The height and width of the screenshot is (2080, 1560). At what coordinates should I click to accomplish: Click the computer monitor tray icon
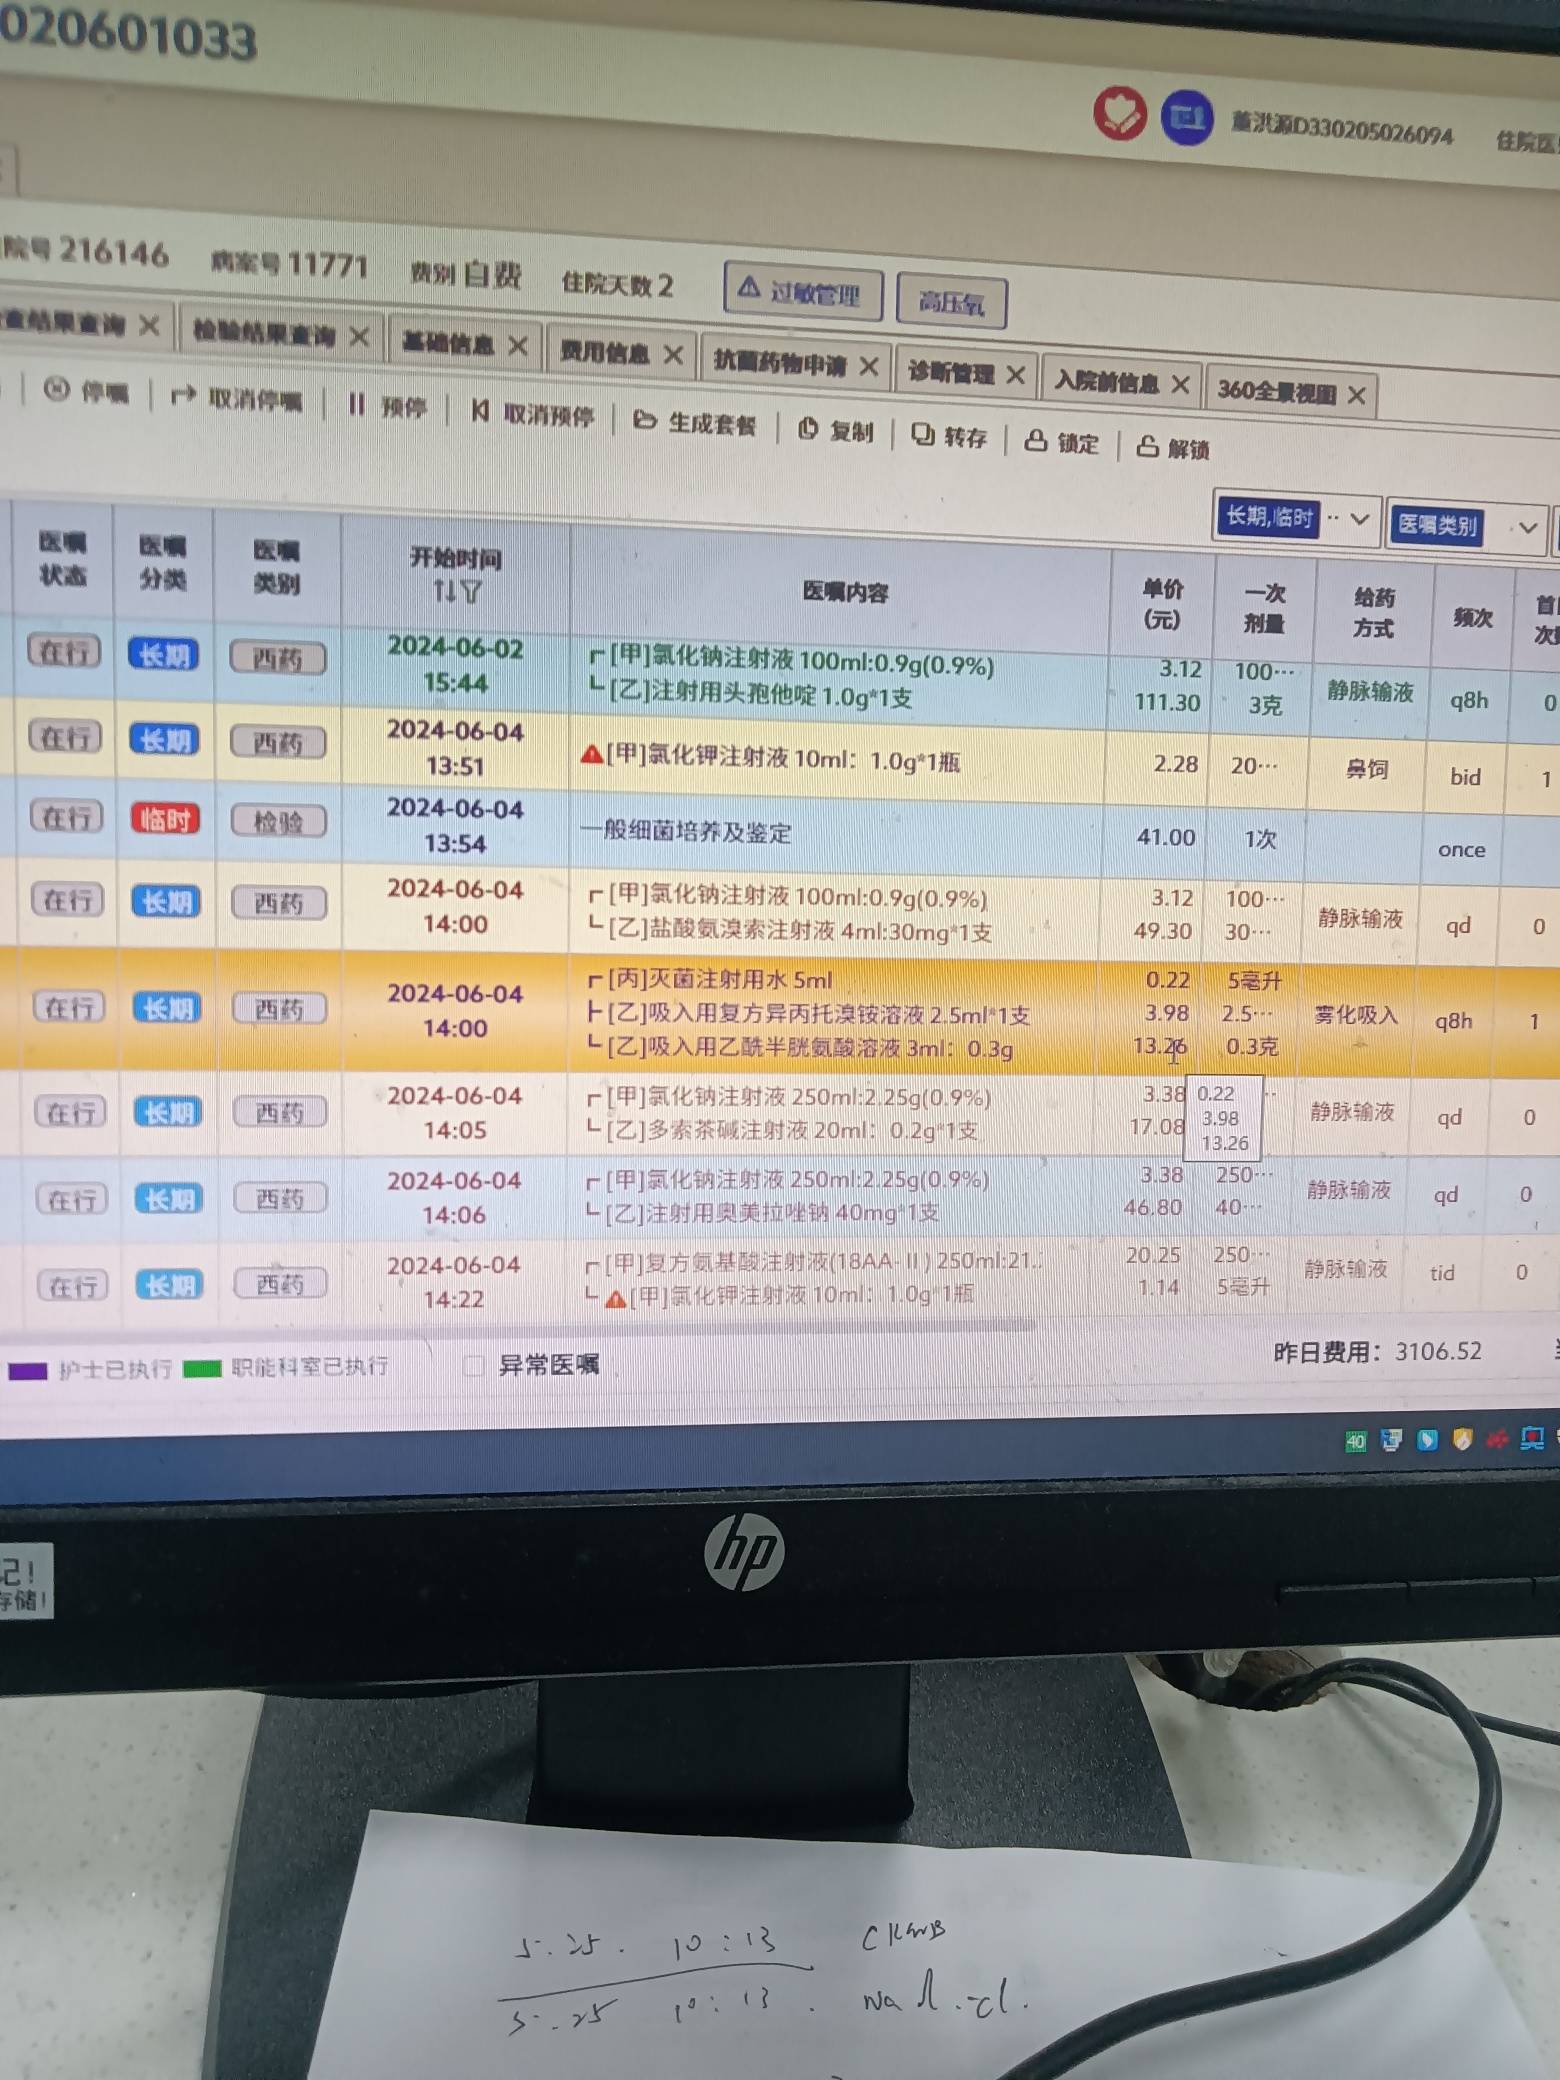(x=1391, y=1440)
